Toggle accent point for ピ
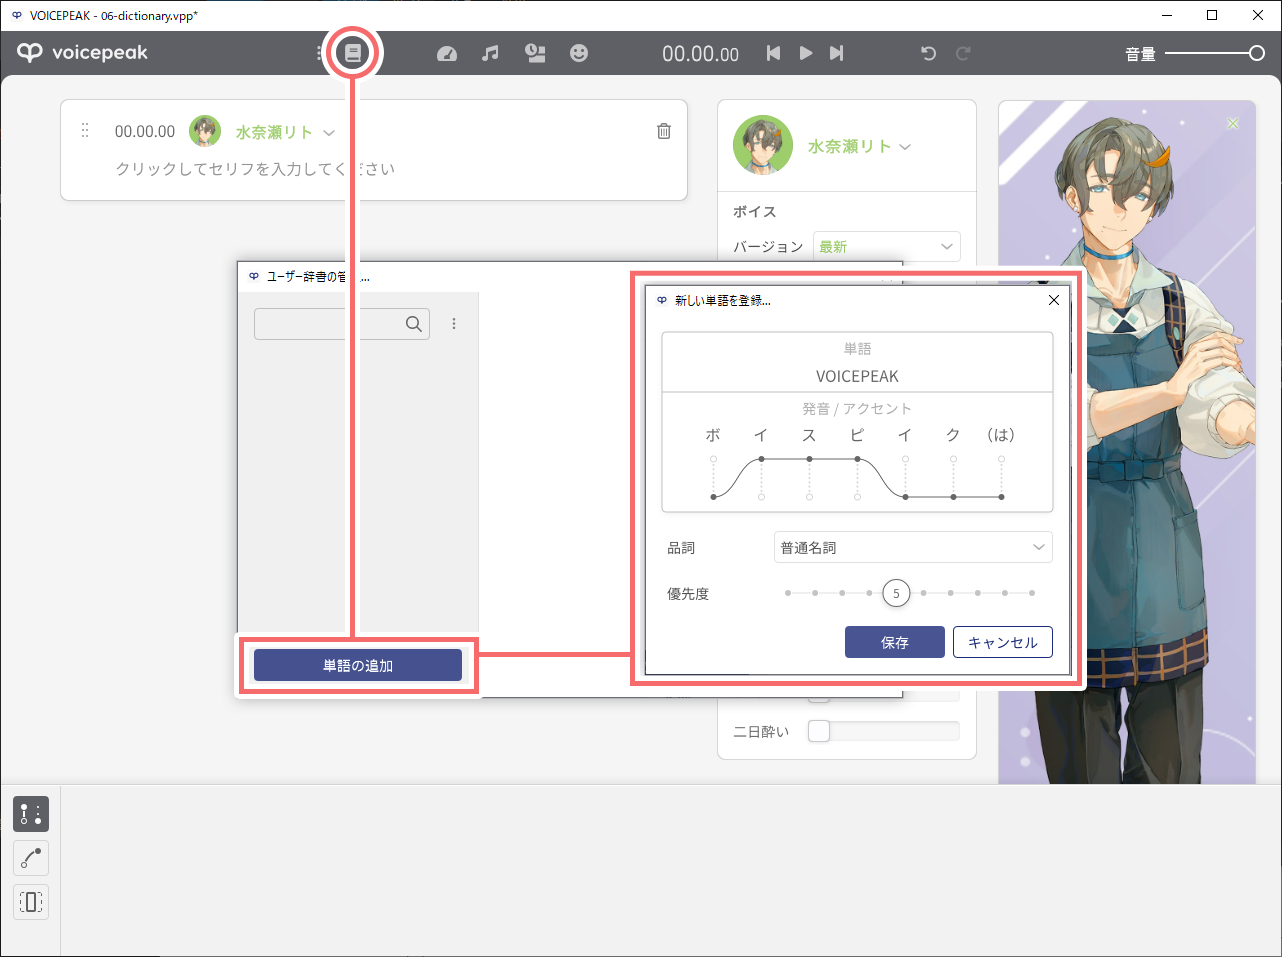1282x957 pixels. point(857,477)
